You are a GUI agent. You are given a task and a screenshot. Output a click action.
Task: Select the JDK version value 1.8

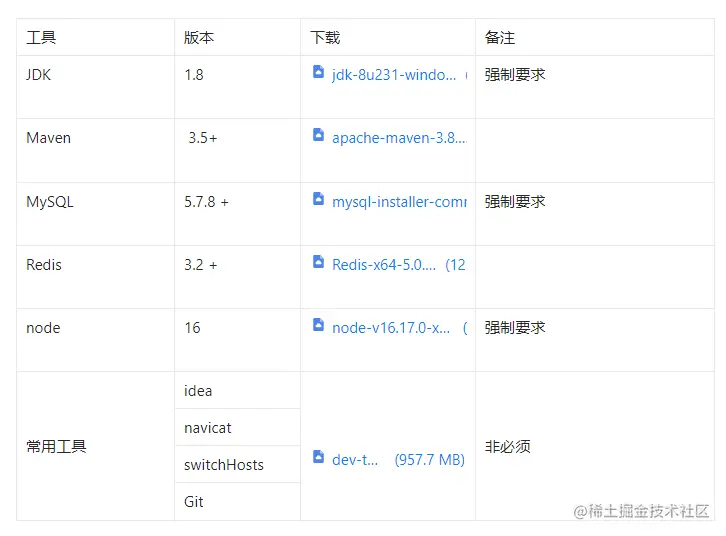pos(194,75)
